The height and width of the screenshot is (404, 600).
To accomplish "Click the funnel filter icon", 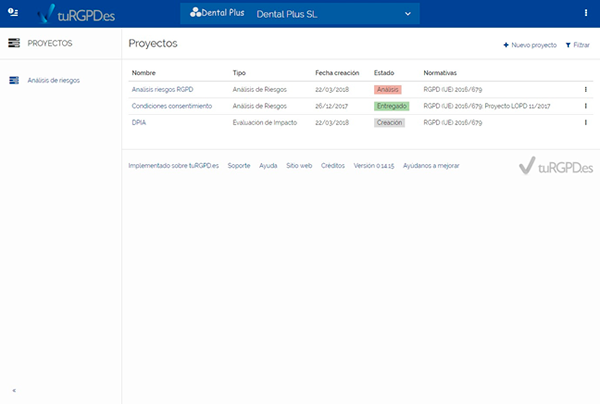I will coord(568,45).
